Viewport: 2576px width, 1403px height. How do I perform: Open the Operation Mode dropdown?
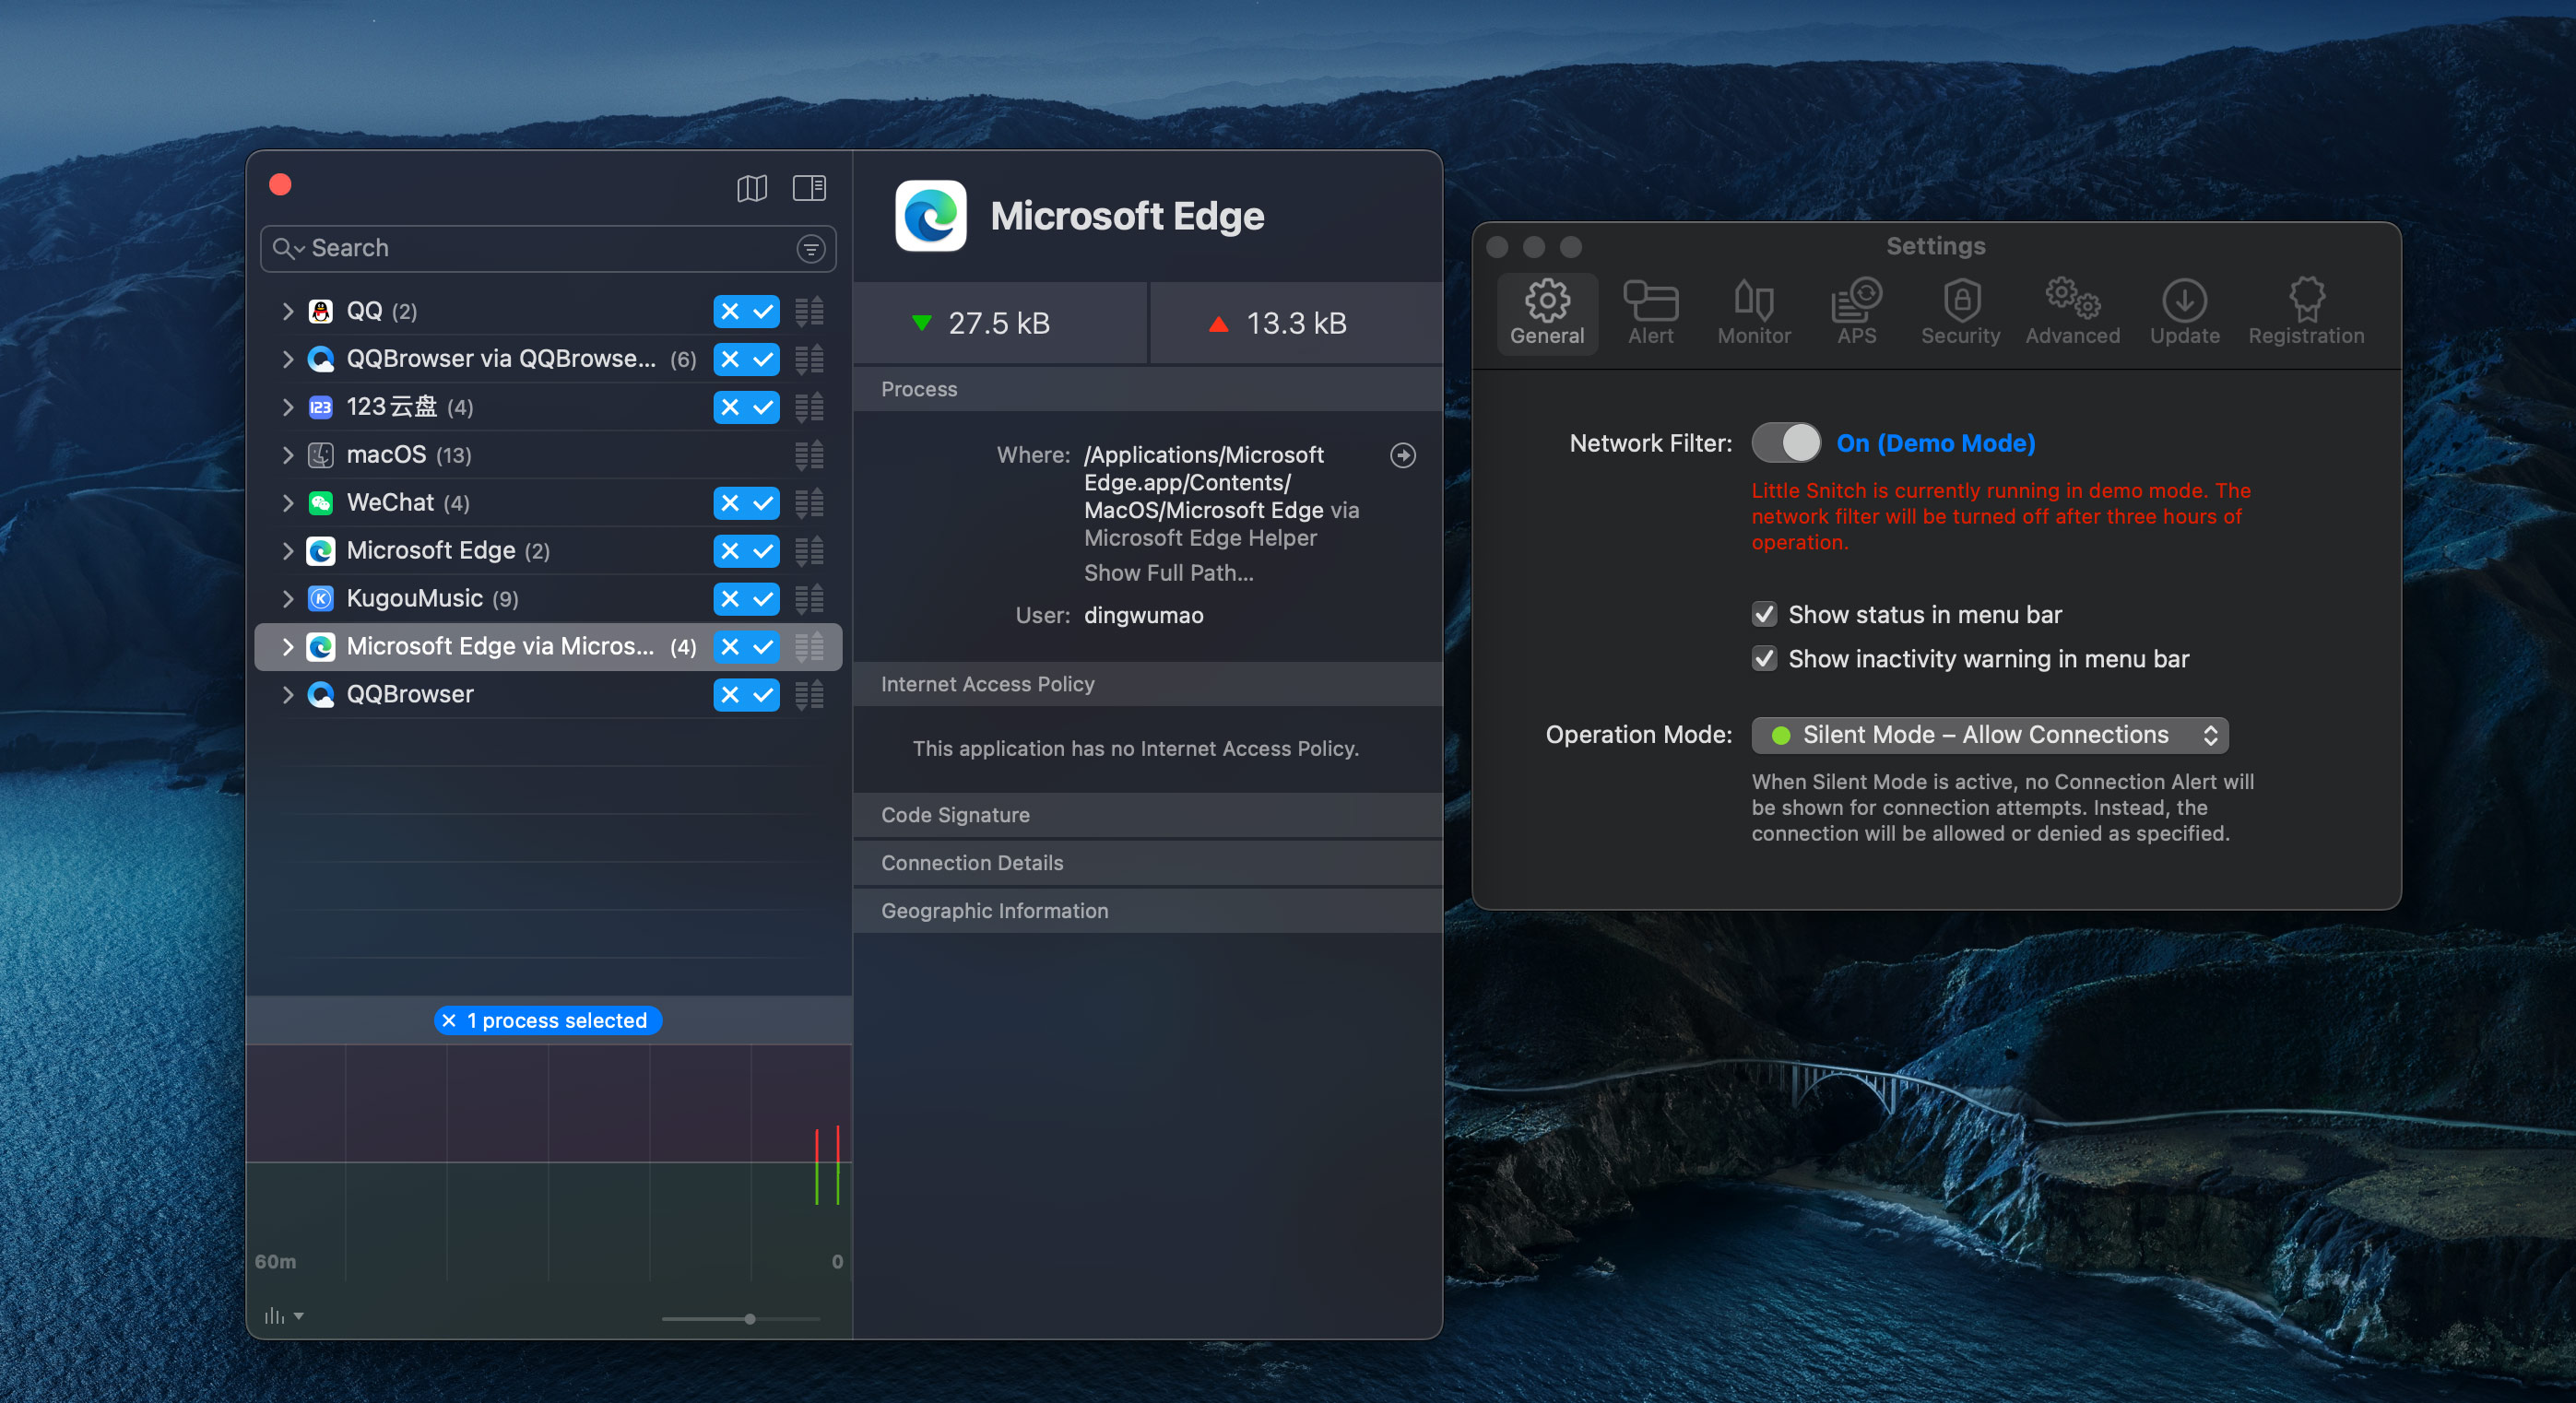(x=1989, y=735)
